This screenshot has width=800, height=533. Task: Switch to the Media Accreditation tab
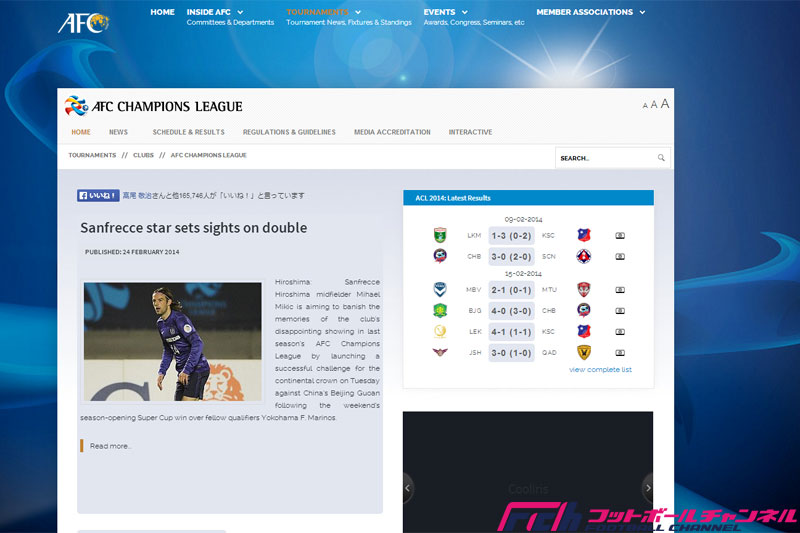point(392,132)
